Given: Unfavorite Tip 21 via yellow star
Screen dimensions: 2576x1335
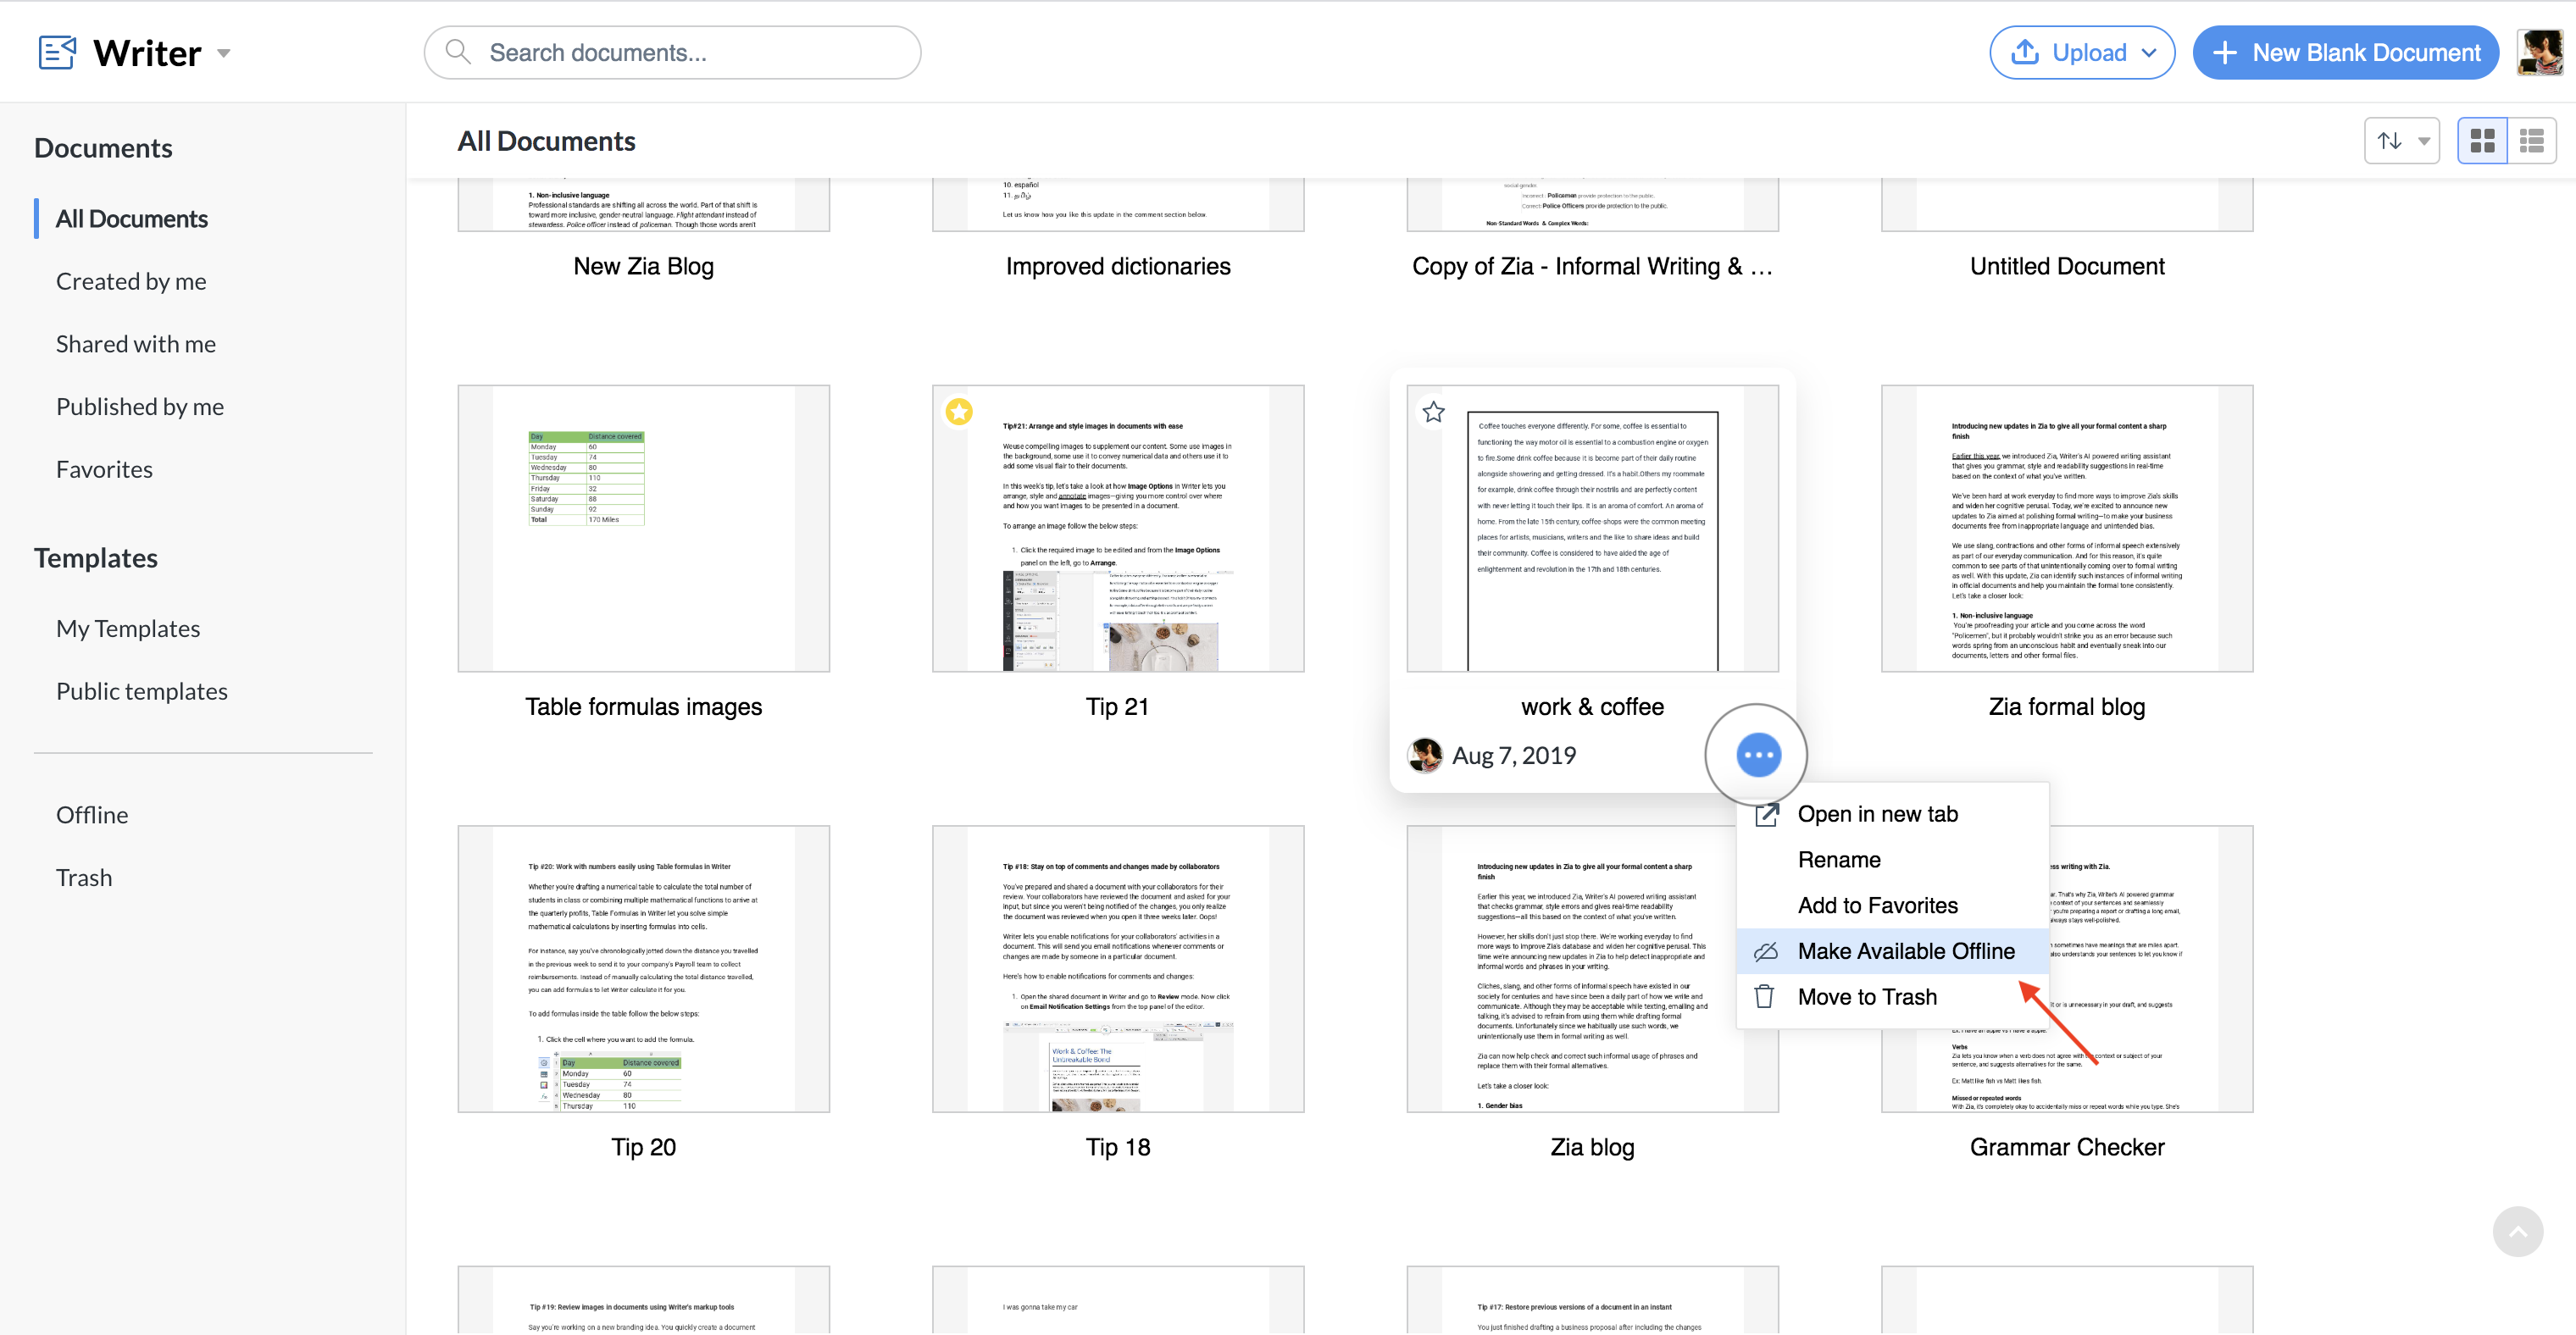Looking at the screenshot, I should pyautogui.click(x=959, y=412).
